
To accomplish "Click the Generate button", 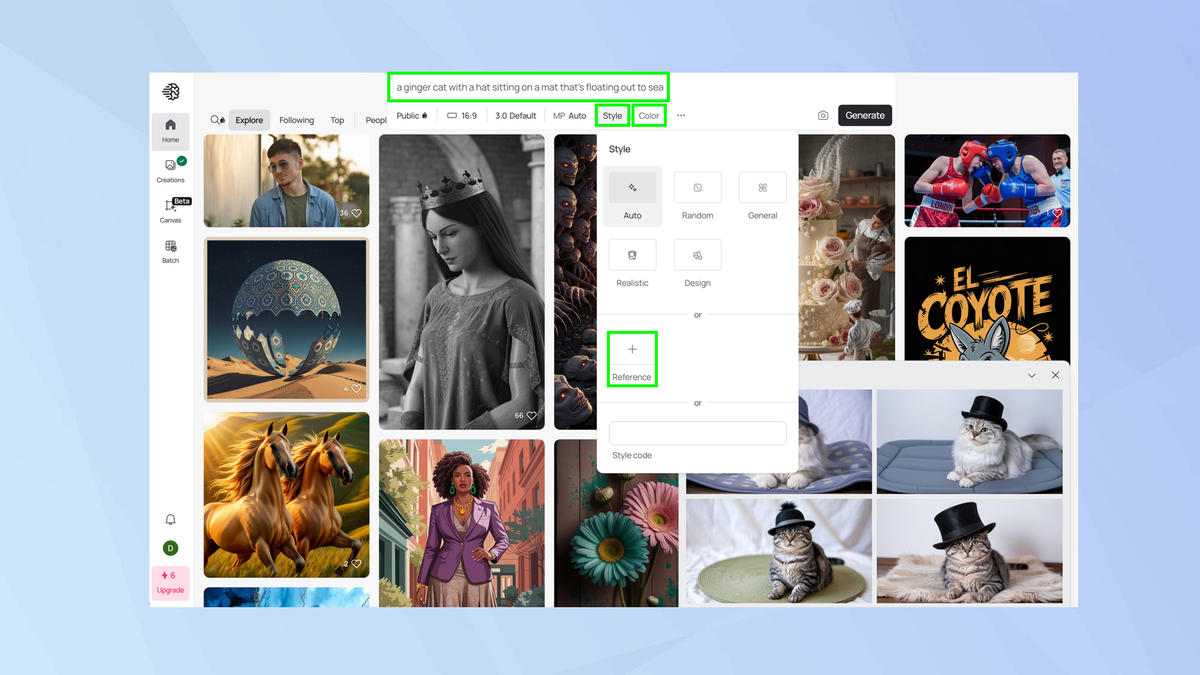I will tap(864, 115).
